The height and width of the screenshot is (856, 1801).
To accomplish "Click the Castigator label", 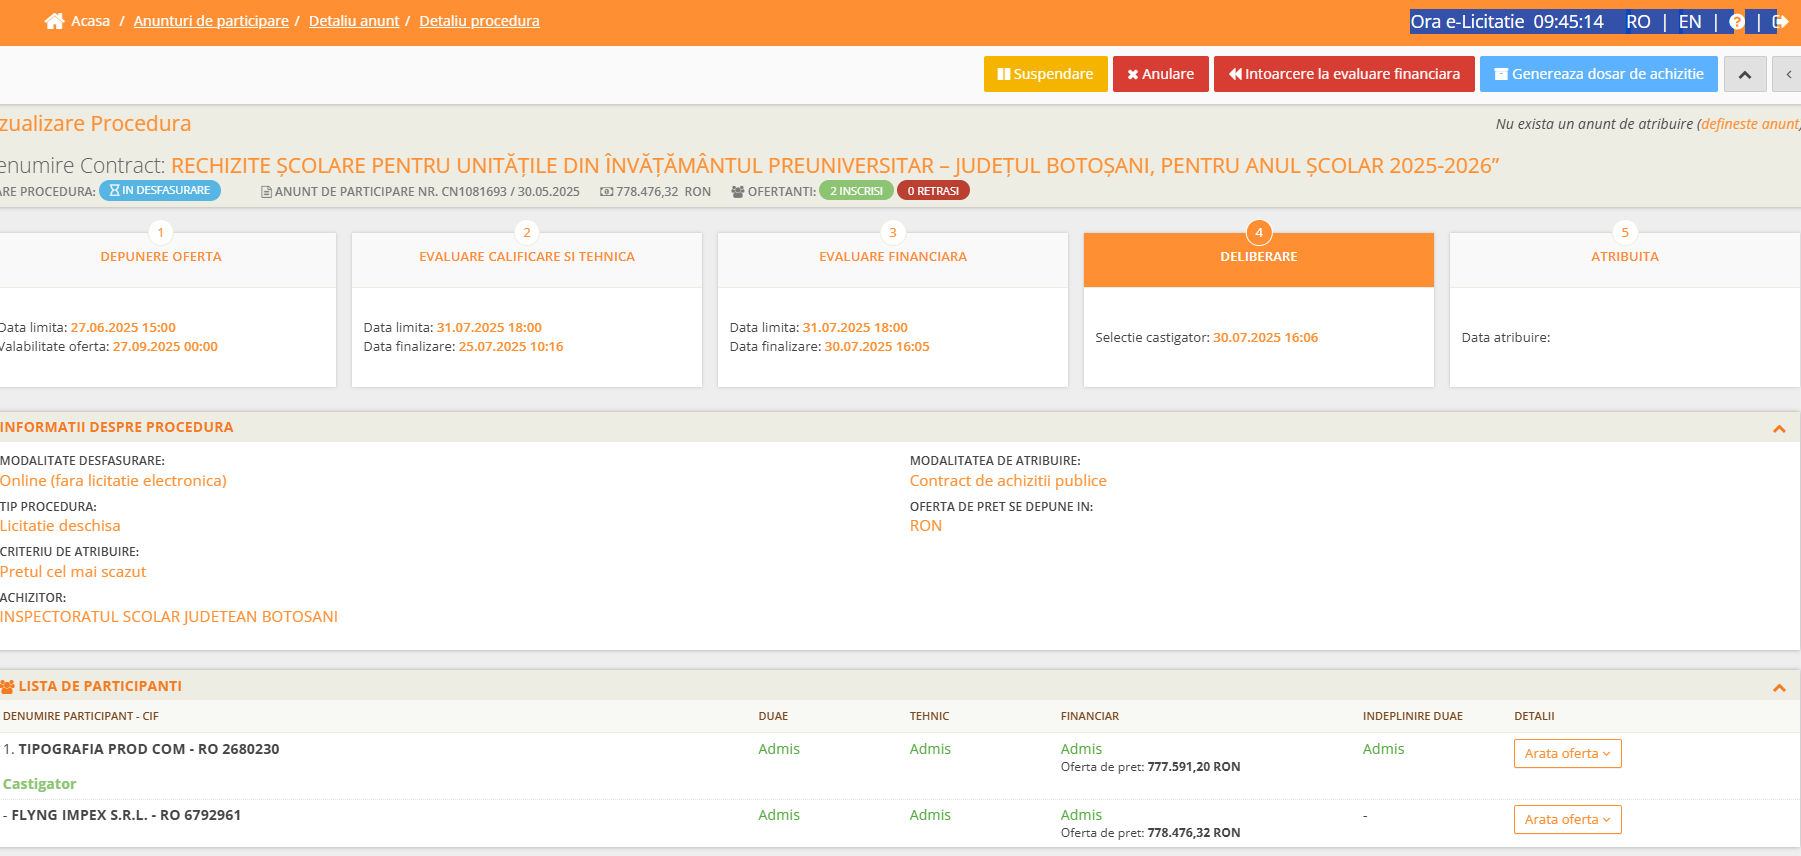I will click(x=39, y=784).
